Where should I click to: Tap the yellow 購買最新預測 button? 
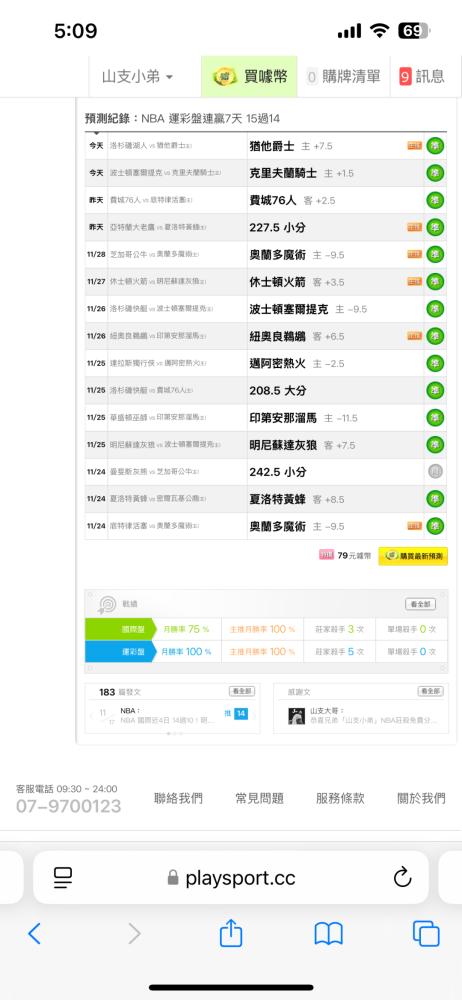(x=413, y=556)
